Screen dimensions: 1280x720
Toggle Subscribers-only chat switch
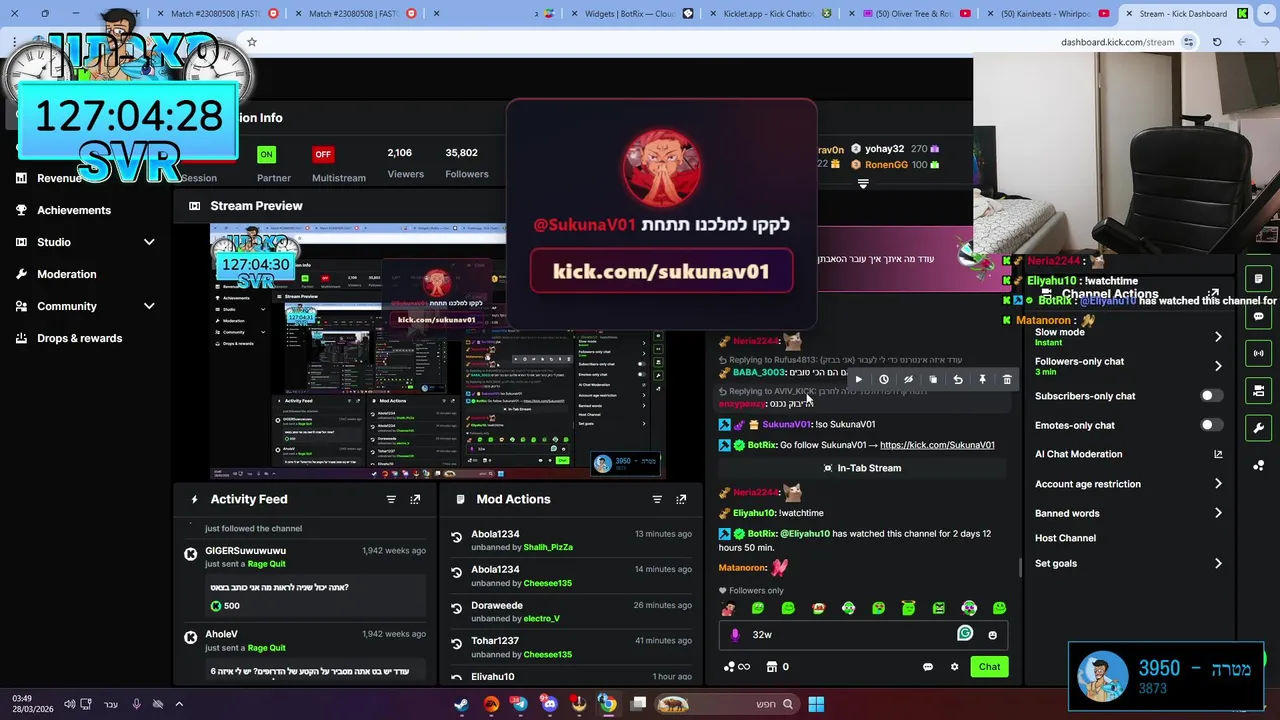pyautogui.click(x=1211, y=396)
